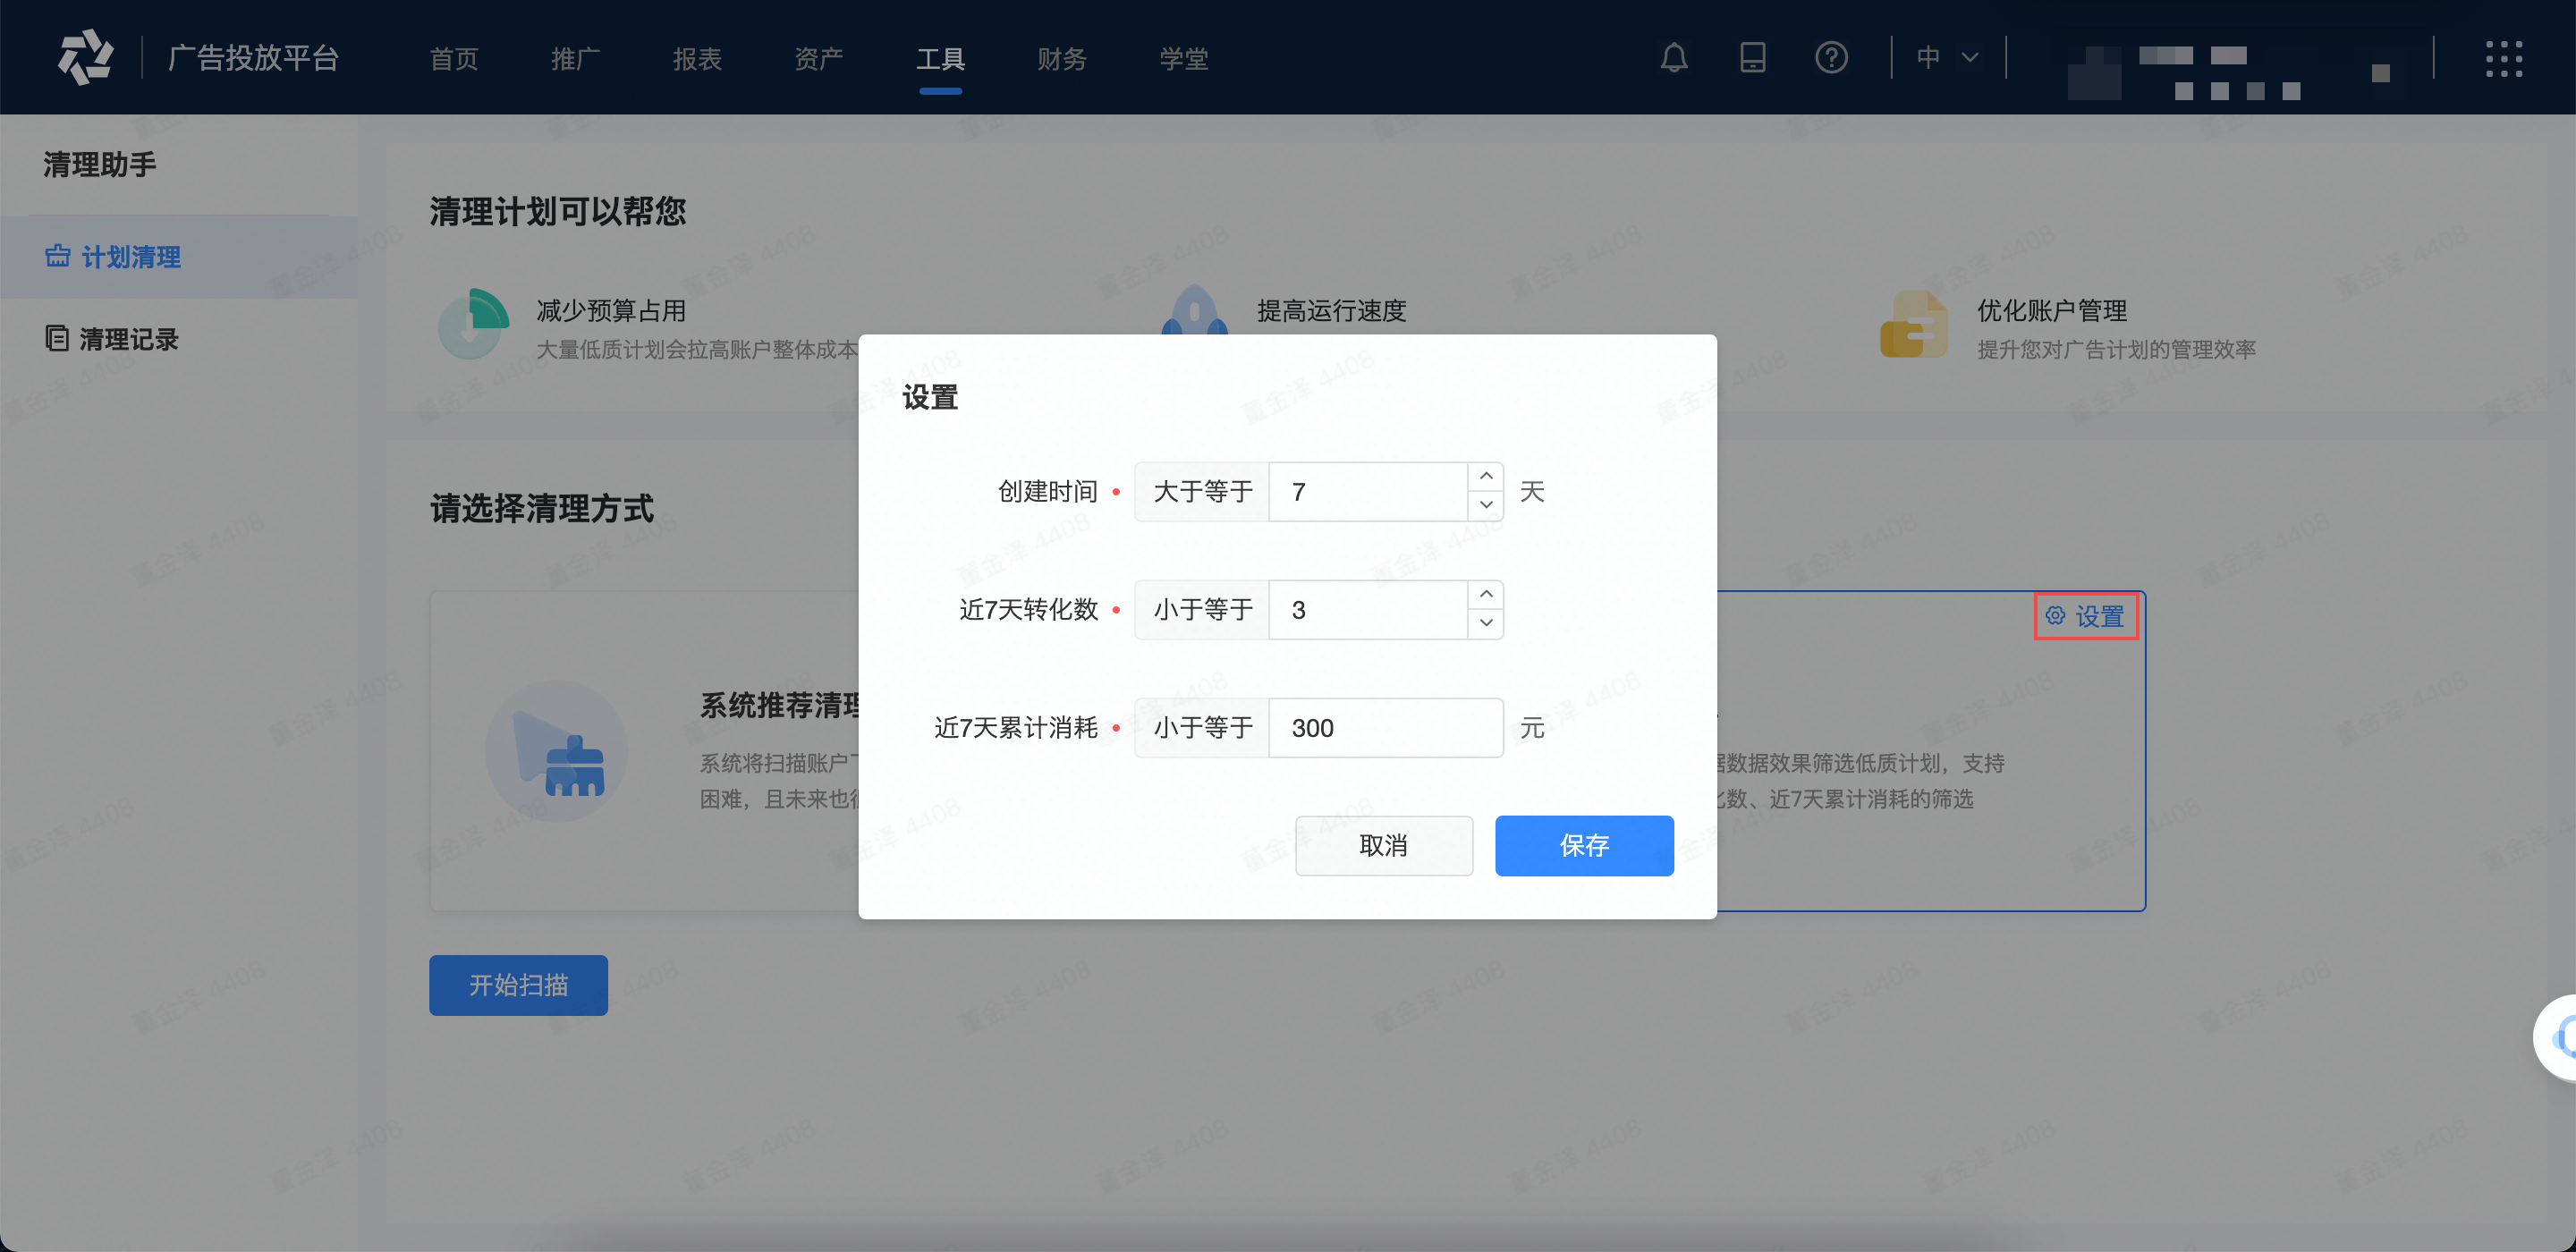This screenshot has height=1252, width=2576.
Task: Open 清理记录 via its document icon
Action: click(56, 339)
